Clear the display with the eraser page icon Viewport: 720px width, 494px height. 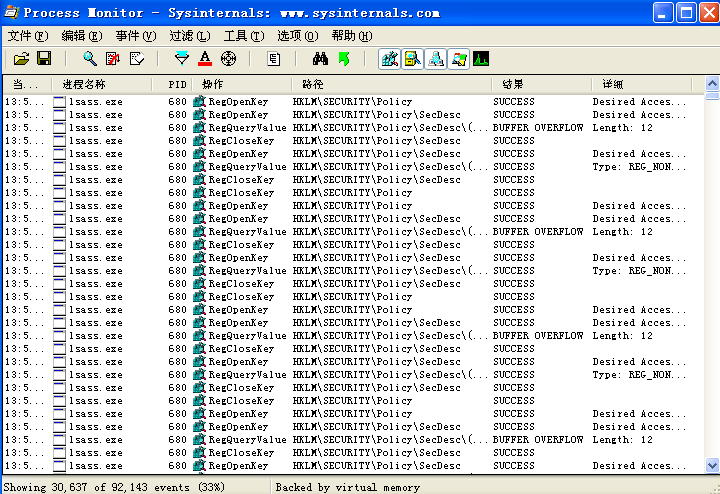(136, 59)
